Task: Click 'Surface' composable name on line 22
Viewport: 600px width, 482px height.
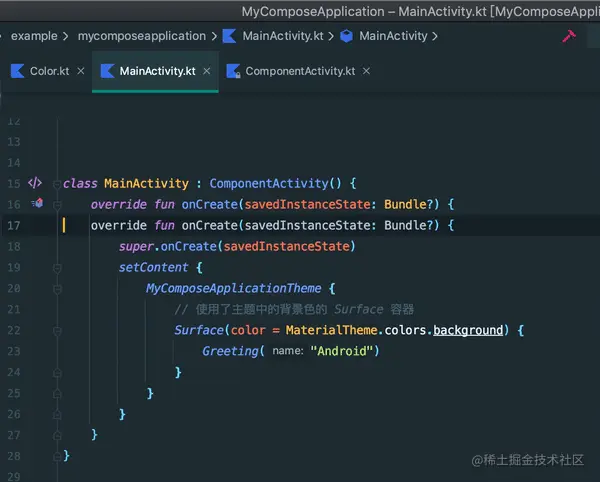Action: tap(199, 330)
